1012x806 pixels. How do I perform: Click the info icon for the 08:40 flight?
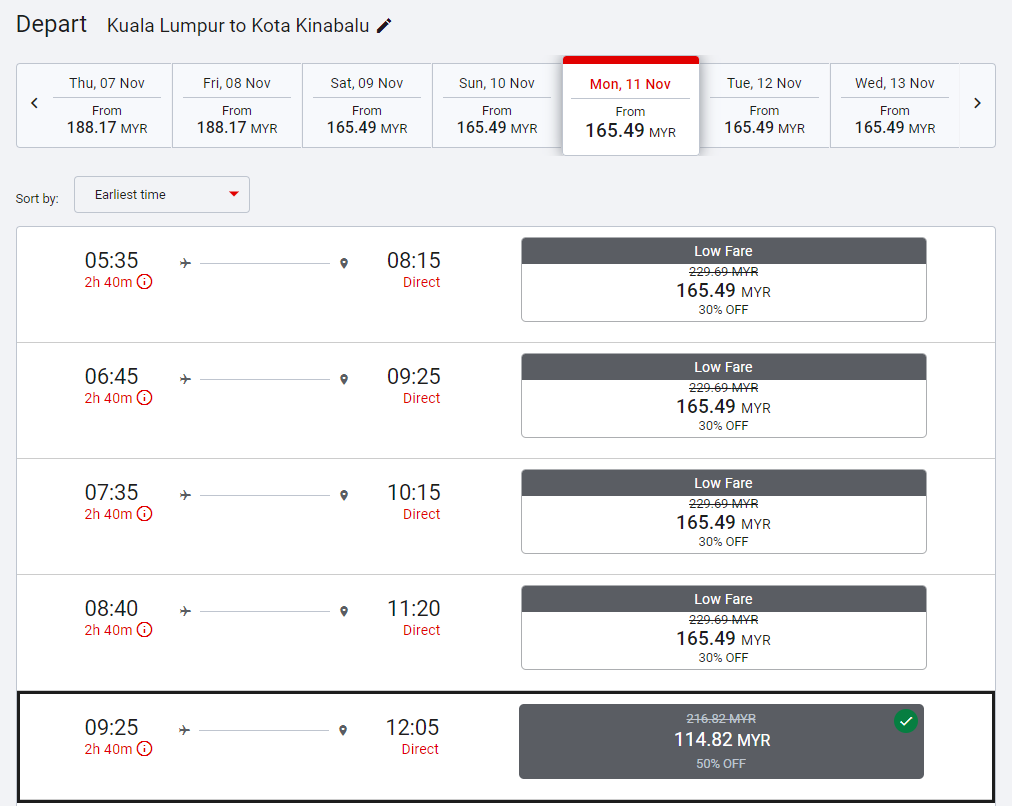tap(144, 630)
